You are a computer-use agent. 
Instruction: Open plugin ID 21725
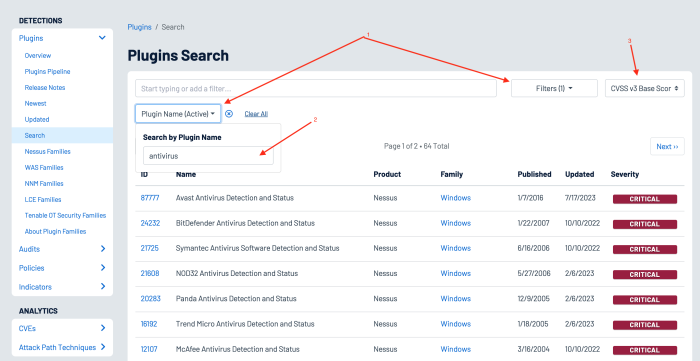tap(150, 248)
